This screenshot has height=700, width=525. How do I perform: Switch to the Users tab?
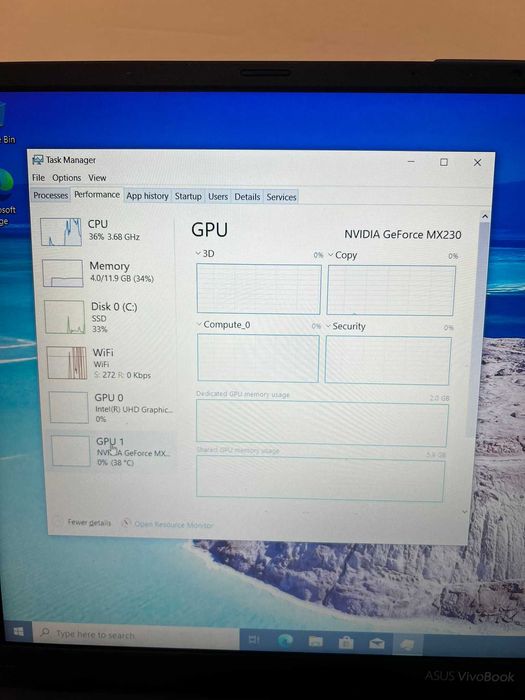pos(218,196)
